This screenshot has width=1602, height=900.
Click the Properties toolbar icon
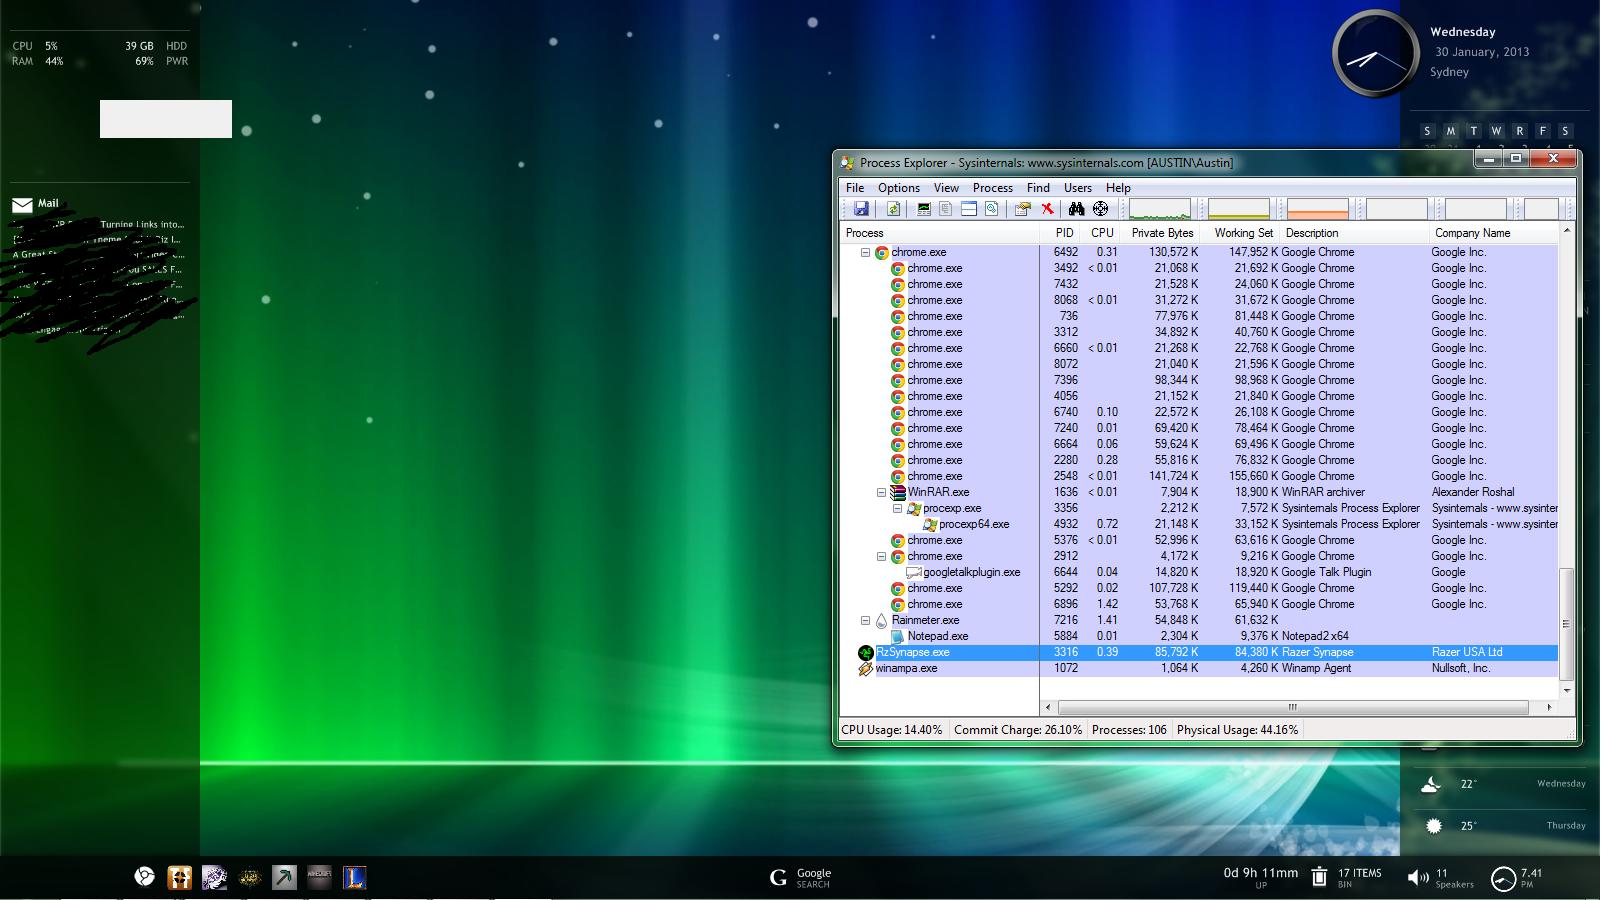1022,209
